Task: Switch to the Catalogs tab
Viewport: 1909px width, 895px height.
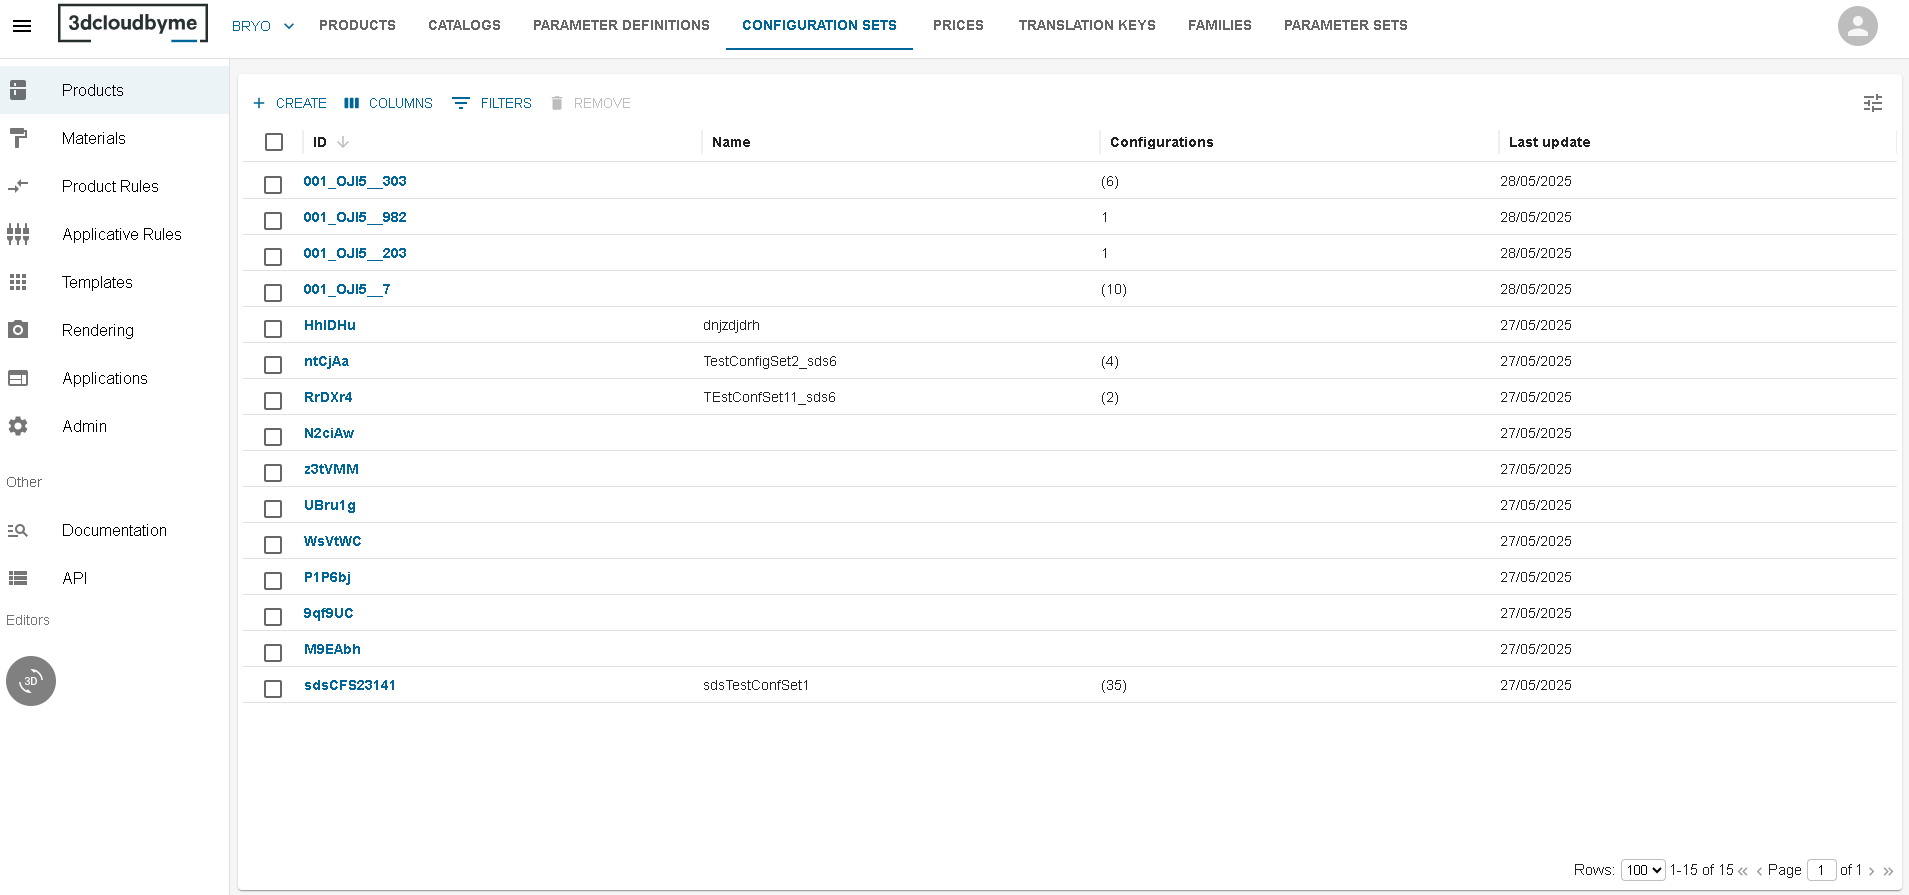Action: coord(464,25)
